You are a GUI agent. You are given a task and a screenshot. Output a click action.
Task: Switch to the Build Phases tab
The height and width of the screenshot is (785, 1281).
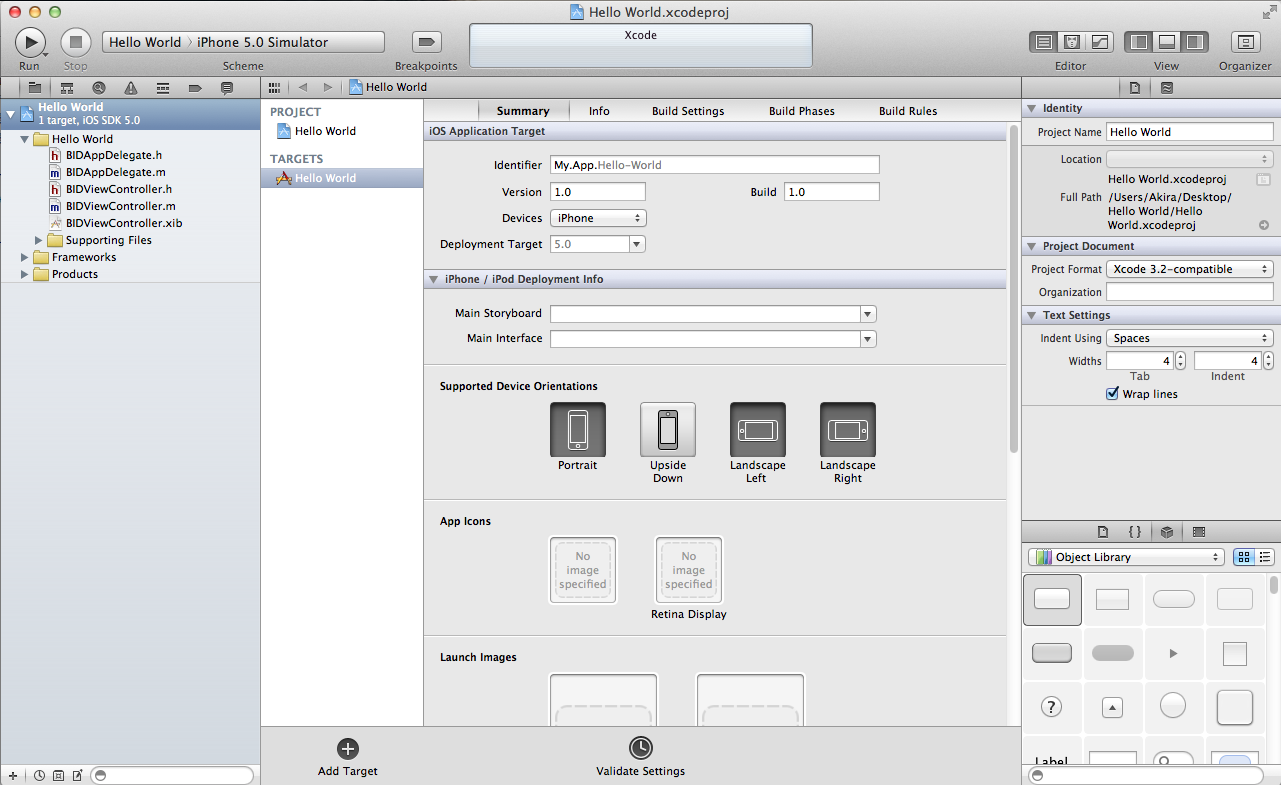coord(802,111)
